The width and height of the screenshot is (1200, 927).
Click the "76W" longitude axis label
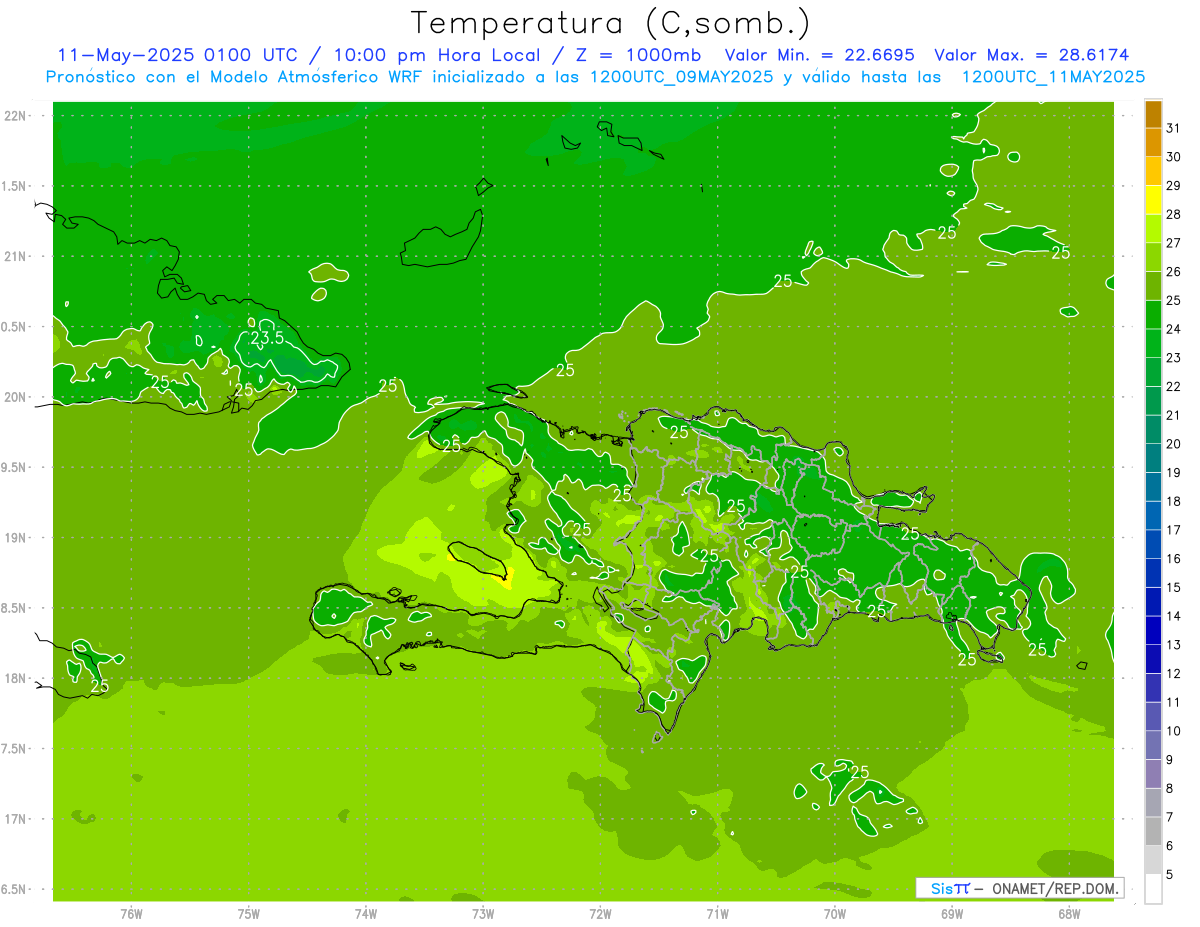(131, 914)
